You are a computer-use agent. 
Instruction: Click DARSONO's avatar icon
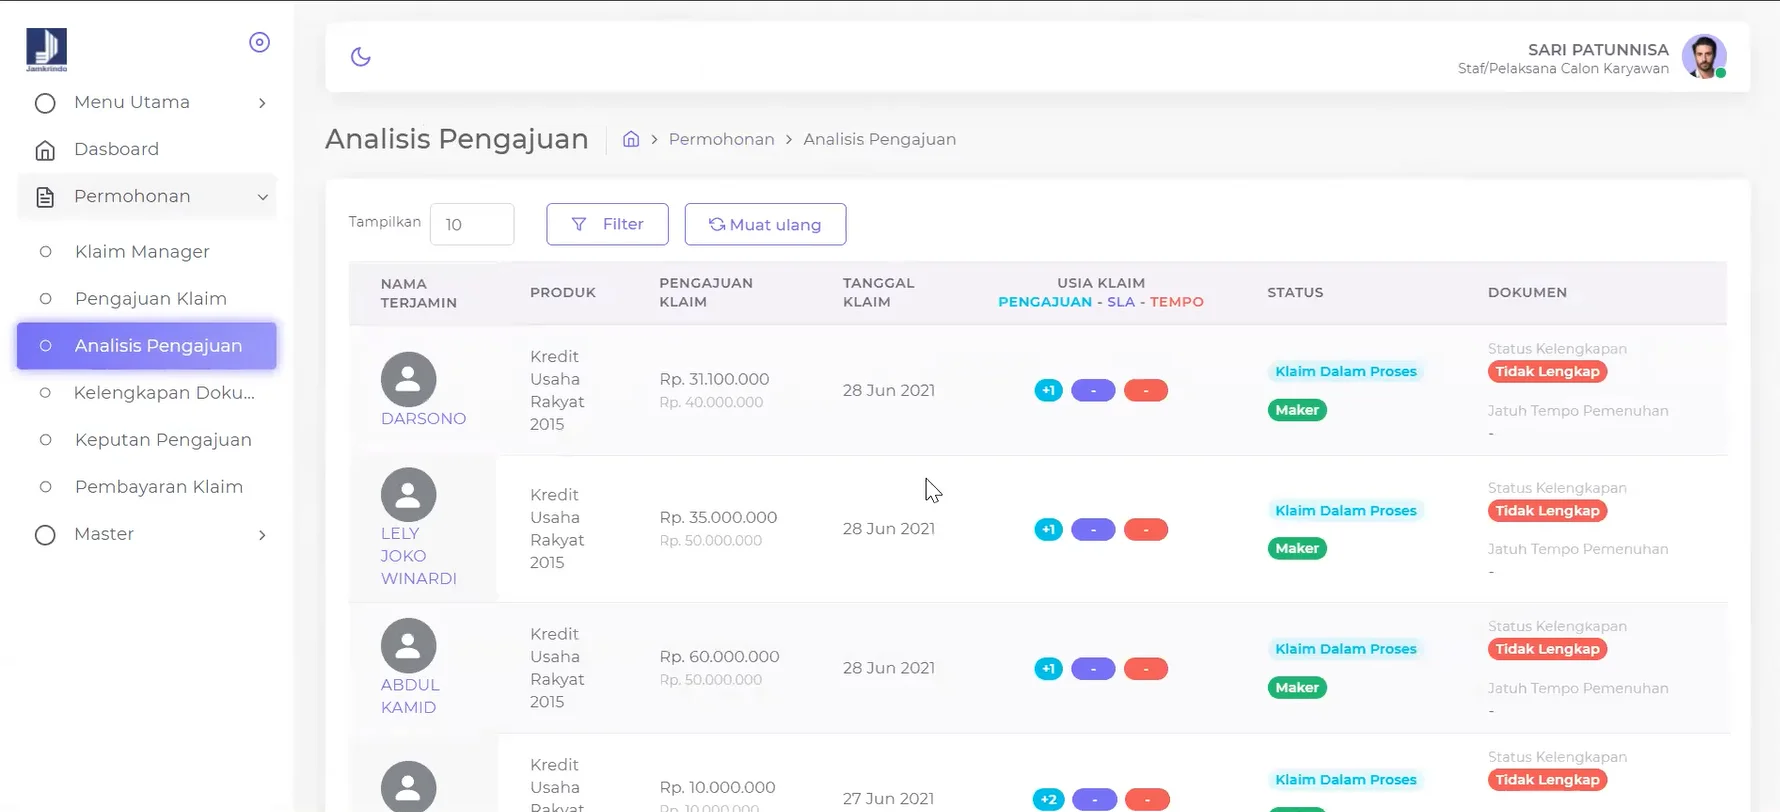[408, 379]
